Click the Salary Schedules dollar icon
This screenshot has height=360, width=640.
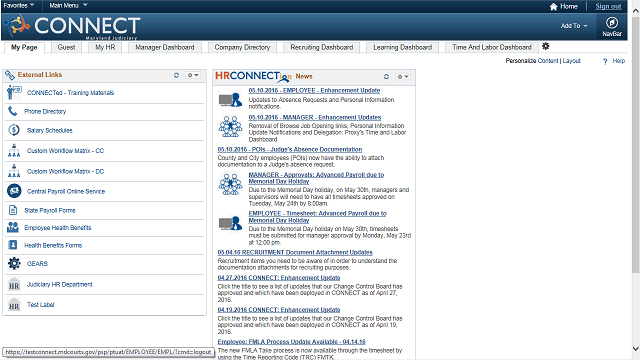(14, 130)
